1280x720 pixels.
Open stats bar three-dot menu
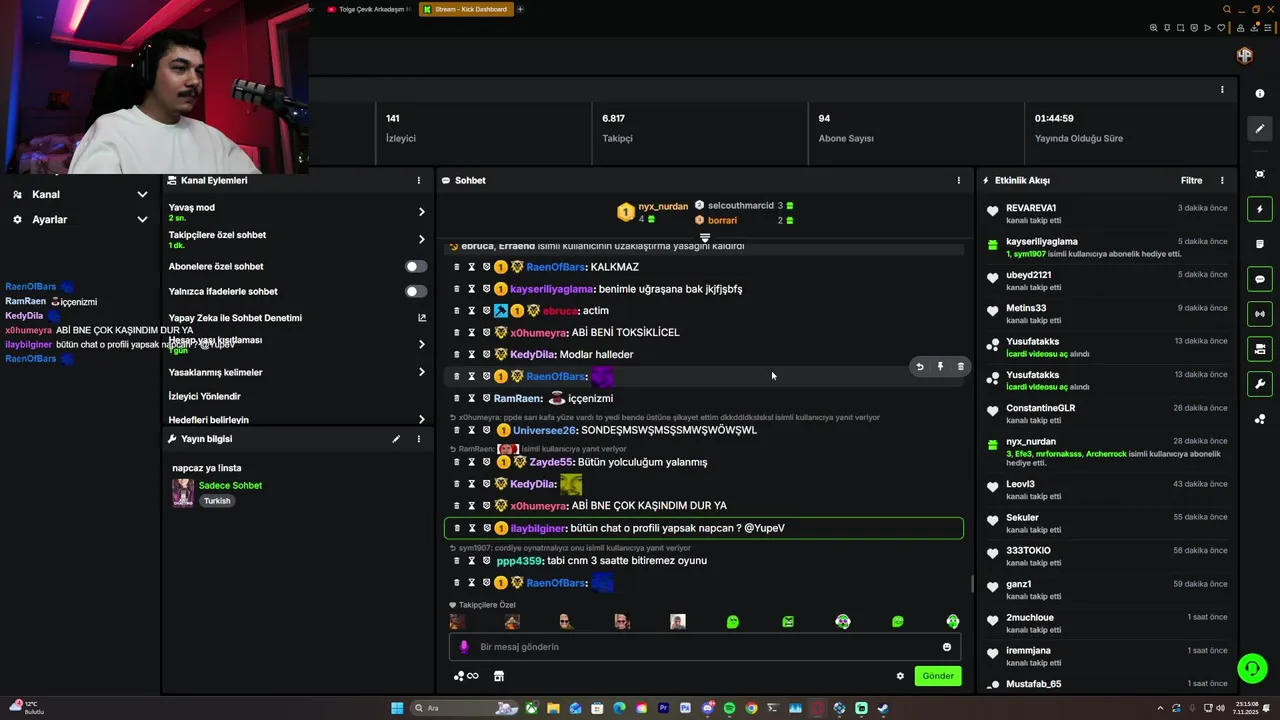pyautogui.click(x=1222, y=90)
